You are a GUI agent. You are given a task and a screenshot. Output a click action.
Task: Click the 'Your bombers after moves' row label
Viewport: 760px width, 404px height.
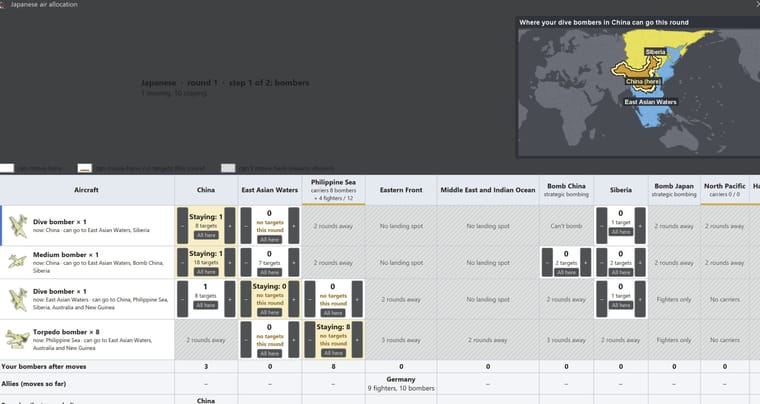point(44,367)
